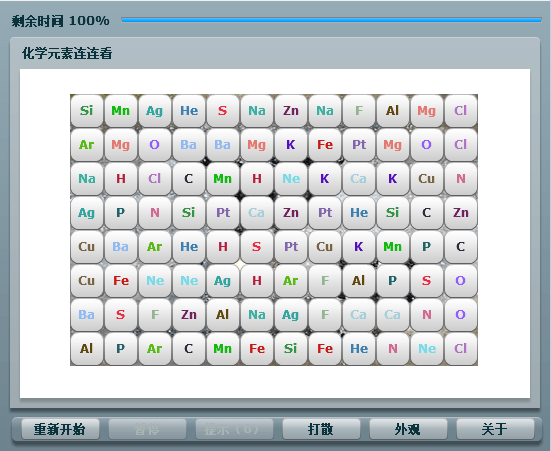Choose the S tile between H and Pt
This screenshot has height=451, width=551.
(257, 246)
